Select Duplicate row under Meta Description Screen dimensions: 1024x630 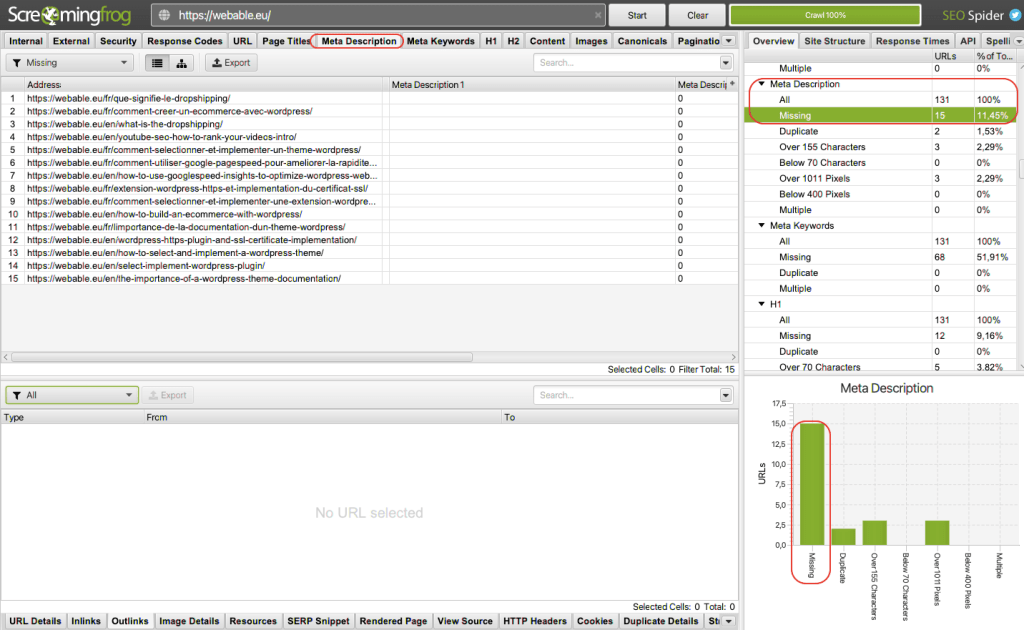click(880, 131)
